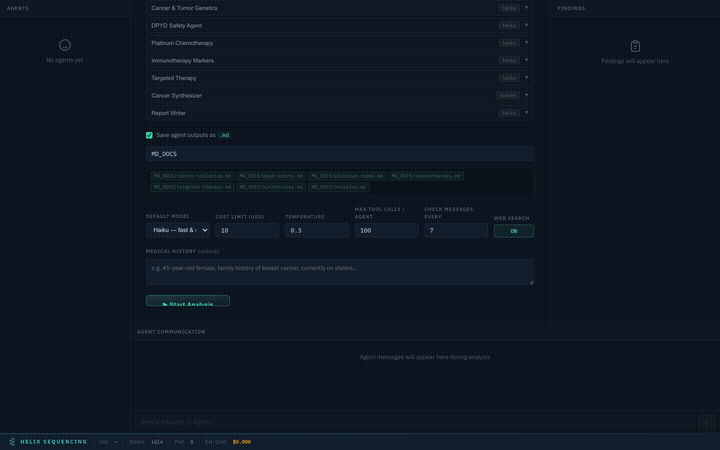Click the Cancer Synthesizer label

point(176,96)
